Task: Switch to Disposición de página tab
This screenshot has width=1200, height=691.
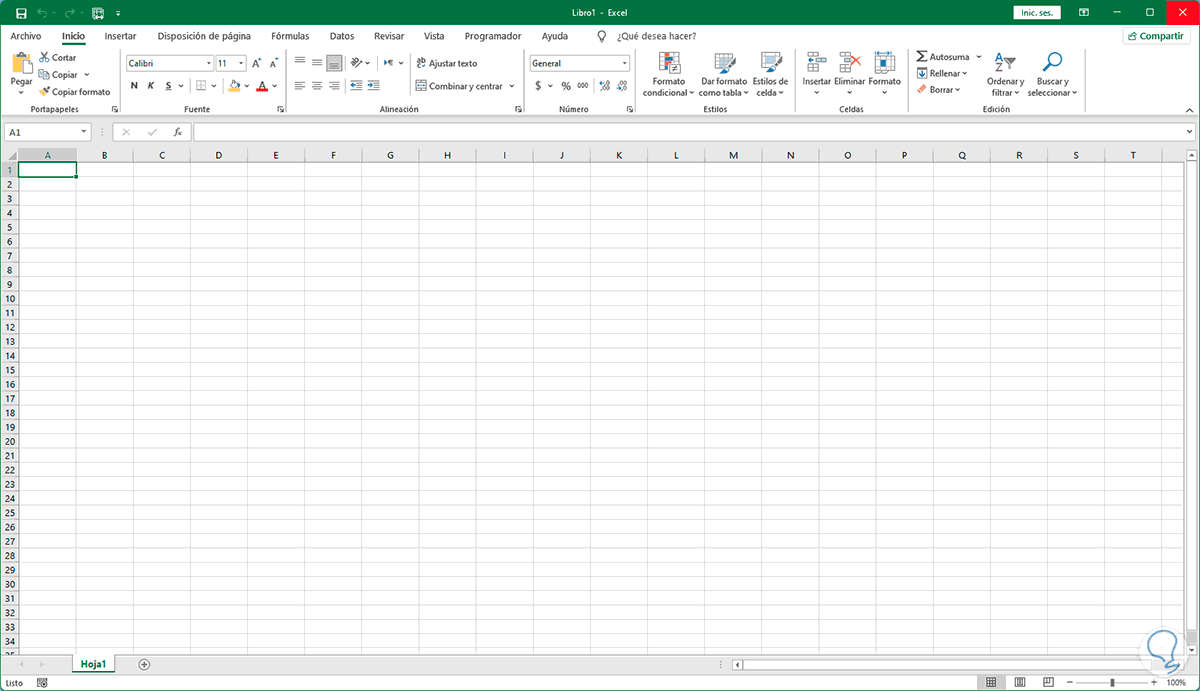Action: 204,36
